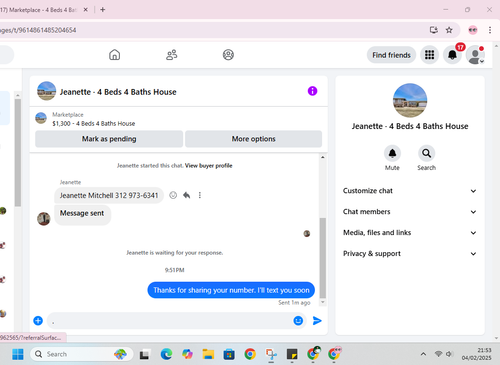Expand Media, files and links section
The height and width of the screenshot is (365, 500).
pos(410,233)
